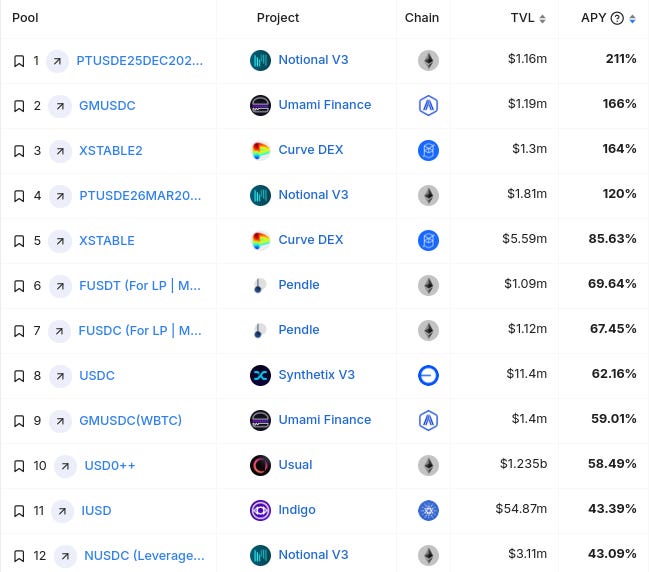Click the APY help question-mark icon

[617, 18]
